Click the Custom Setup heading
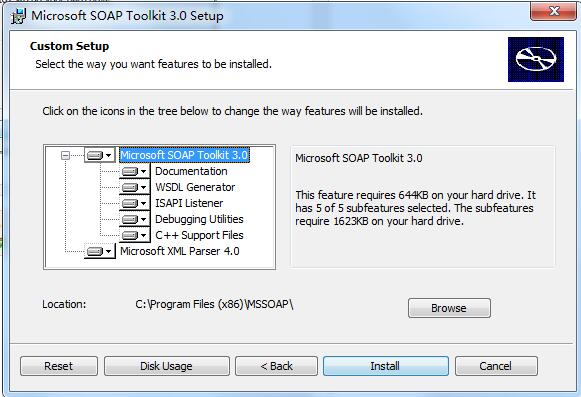Image resolution: width=581 pixels, height=397 pixels. click(x=69, y=46)
